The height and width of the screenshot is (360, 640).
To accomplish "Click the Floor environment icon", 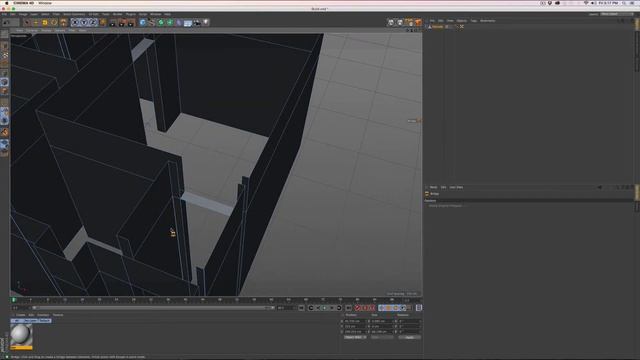I will tap(188, 23).
